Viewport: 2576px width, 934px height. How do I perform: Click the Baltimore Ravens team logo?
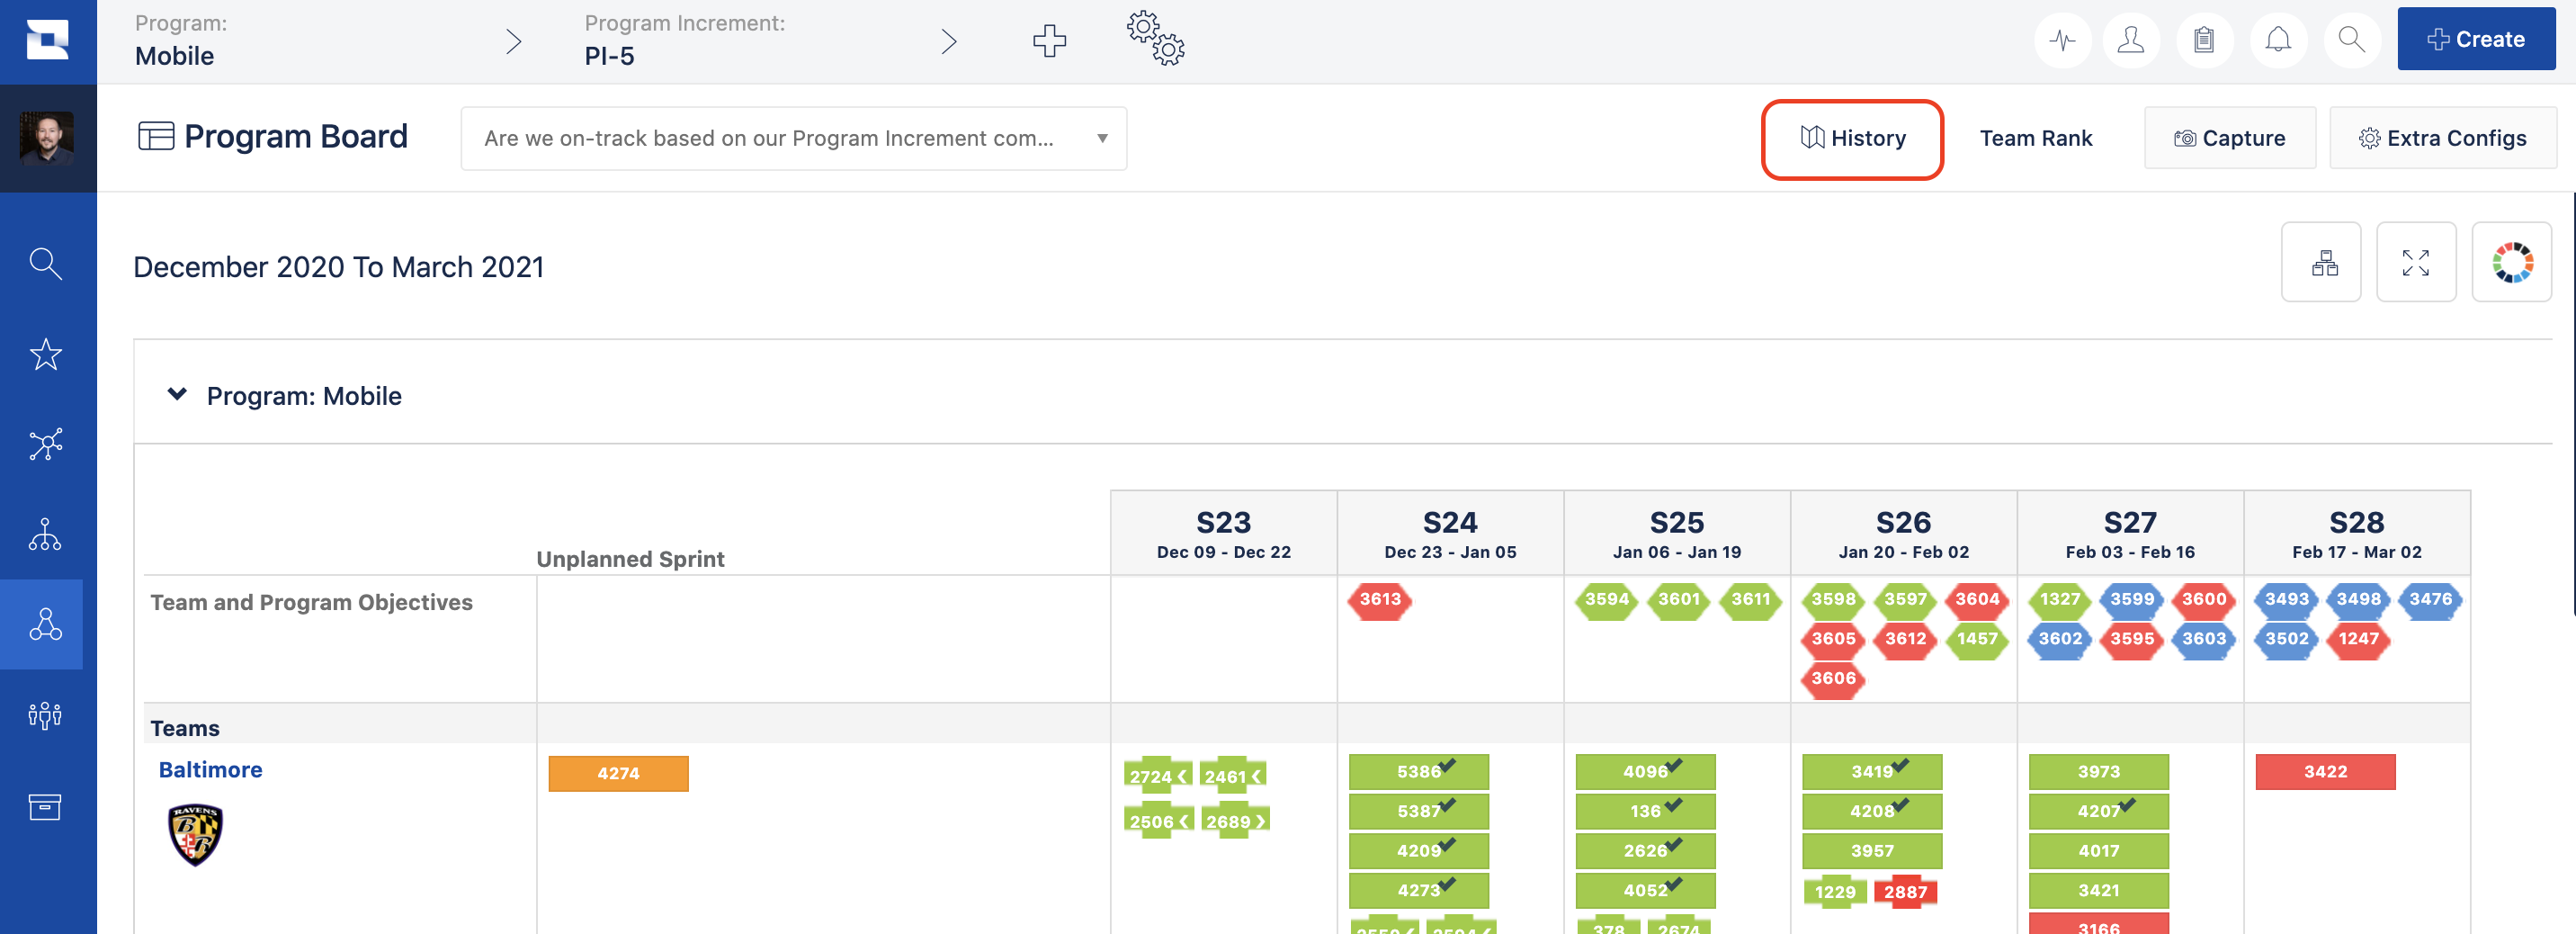click(x=195, y=835)
